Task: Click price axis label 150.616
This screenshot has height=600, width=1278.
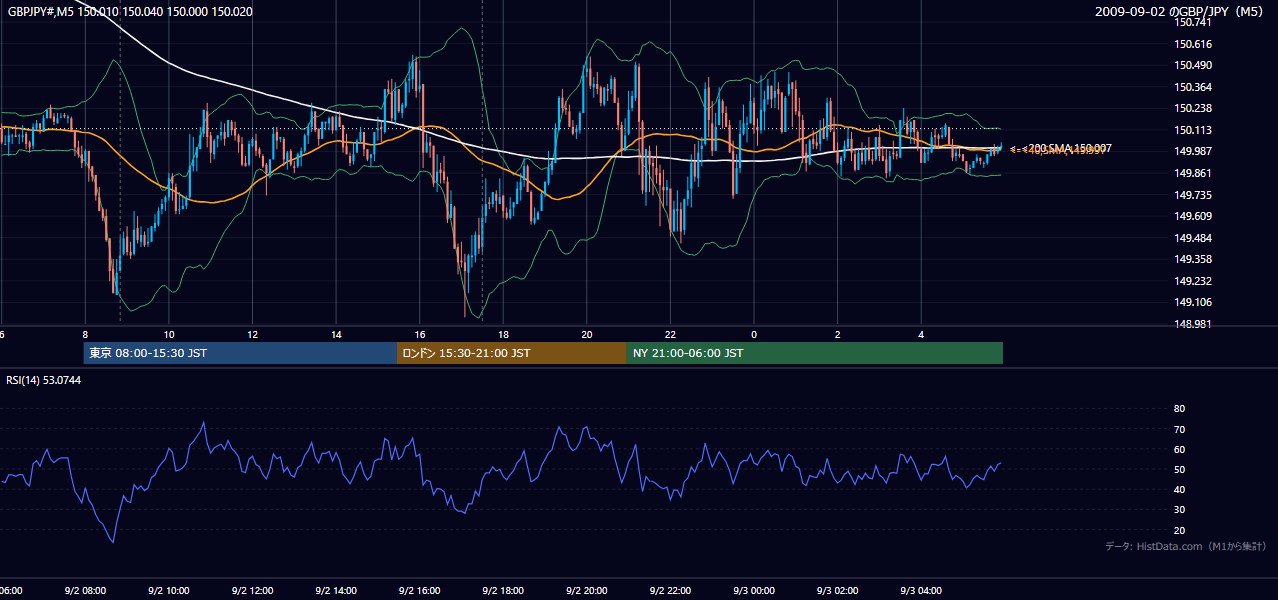Action: pos(1195,44)
